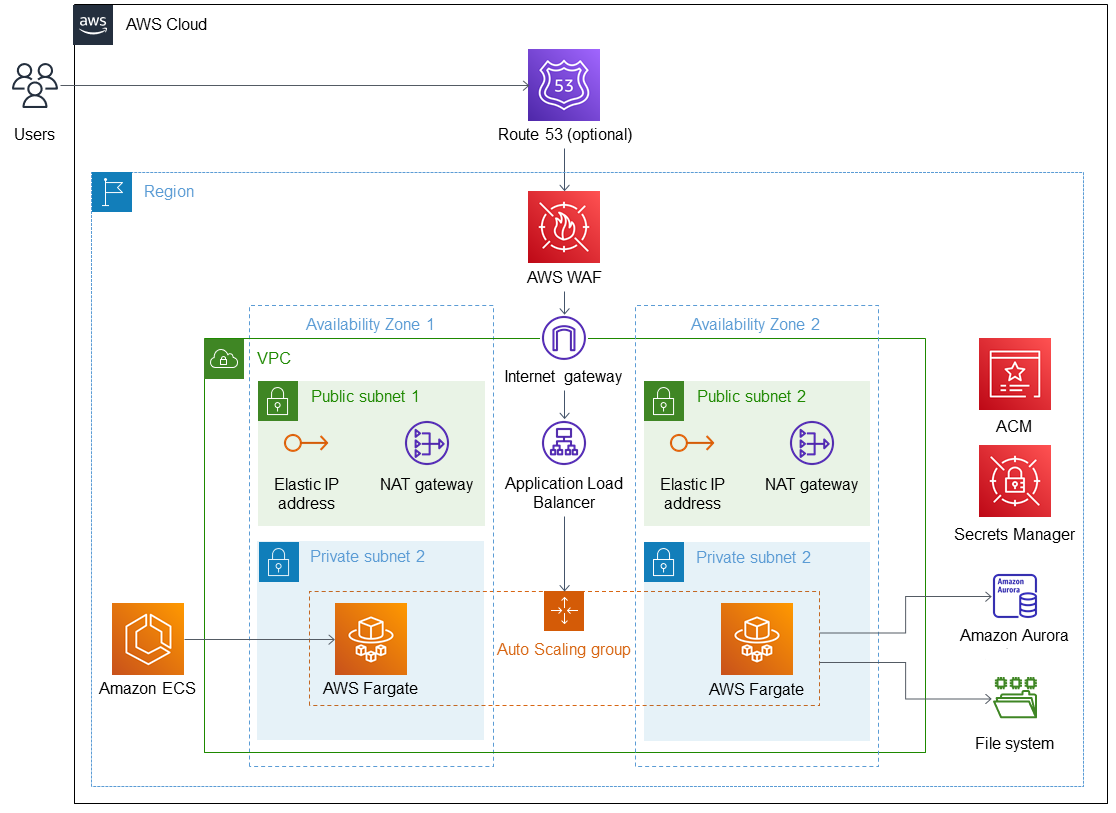Select "Private subnet 2" title in Availability Zone 1
Viewport: 1116px width, 813px height.
coord(367,557)
